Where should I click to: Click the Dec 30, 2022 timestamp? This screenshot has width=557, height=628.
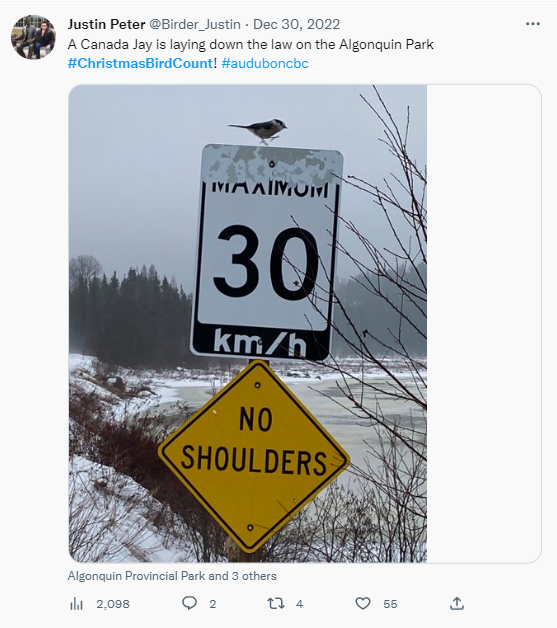click(296, 24)
